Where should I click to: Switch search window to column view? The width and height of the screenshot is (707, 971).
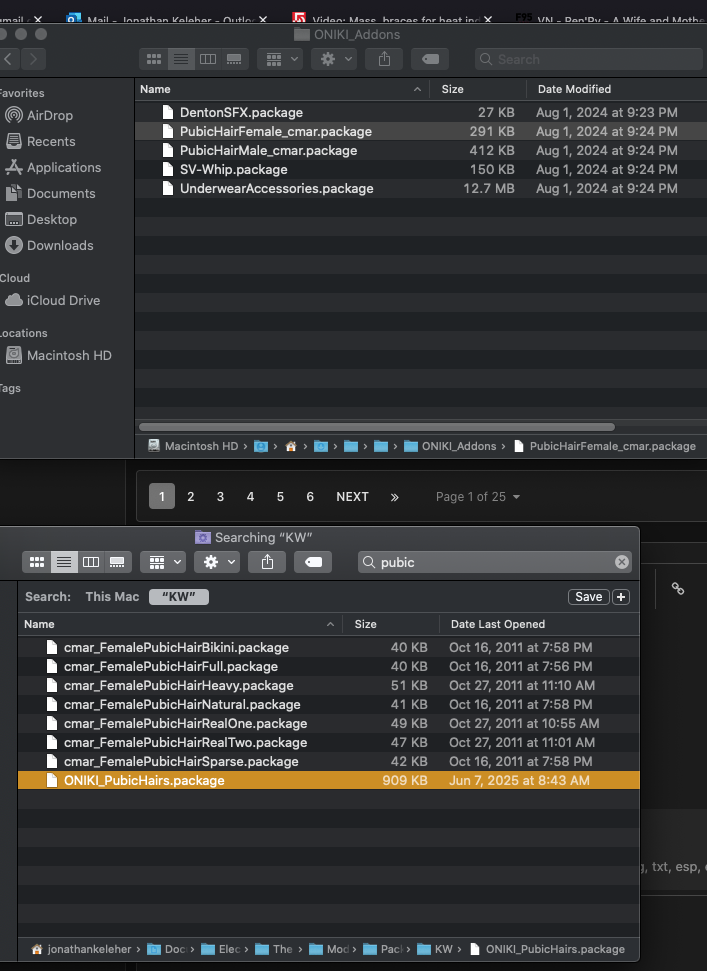pyautogui.click(x=90, y=562)
